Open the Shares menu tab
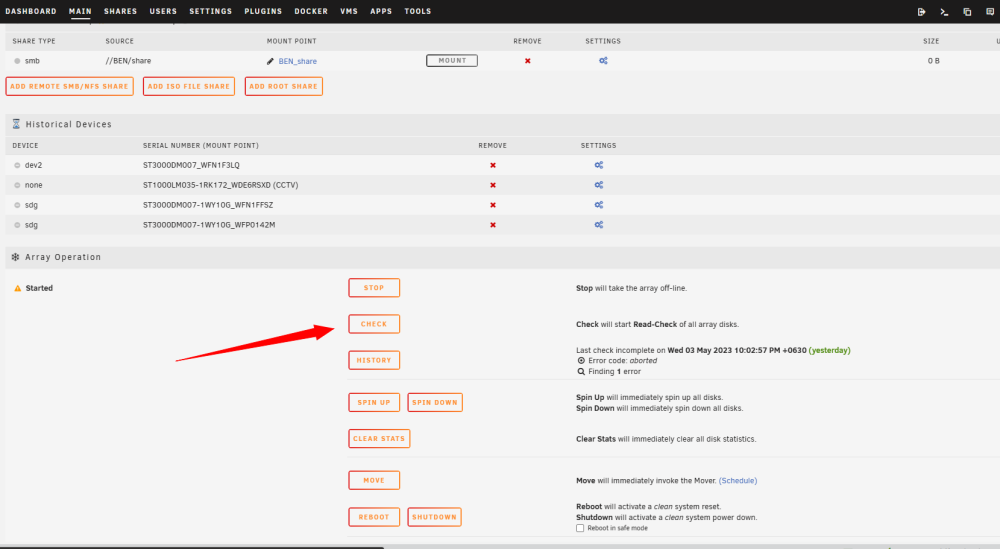The height and width of the screenshot is (549, 1000). tap(121, 11)
